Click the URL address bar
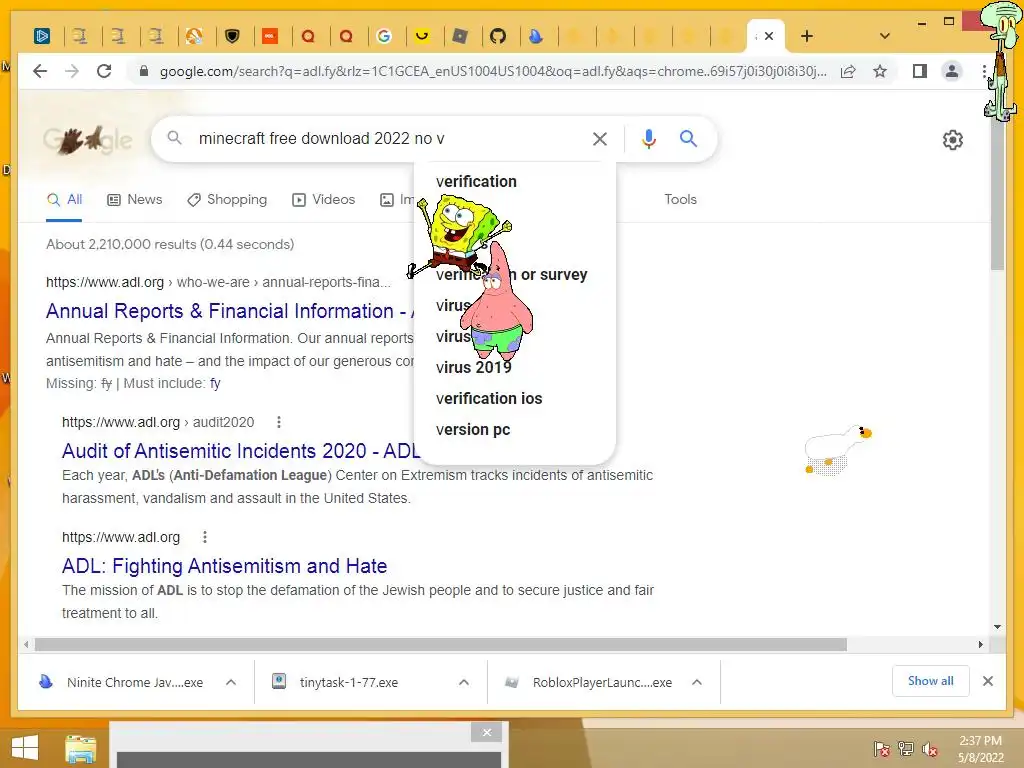The image size is (1024, 768). 493,71
